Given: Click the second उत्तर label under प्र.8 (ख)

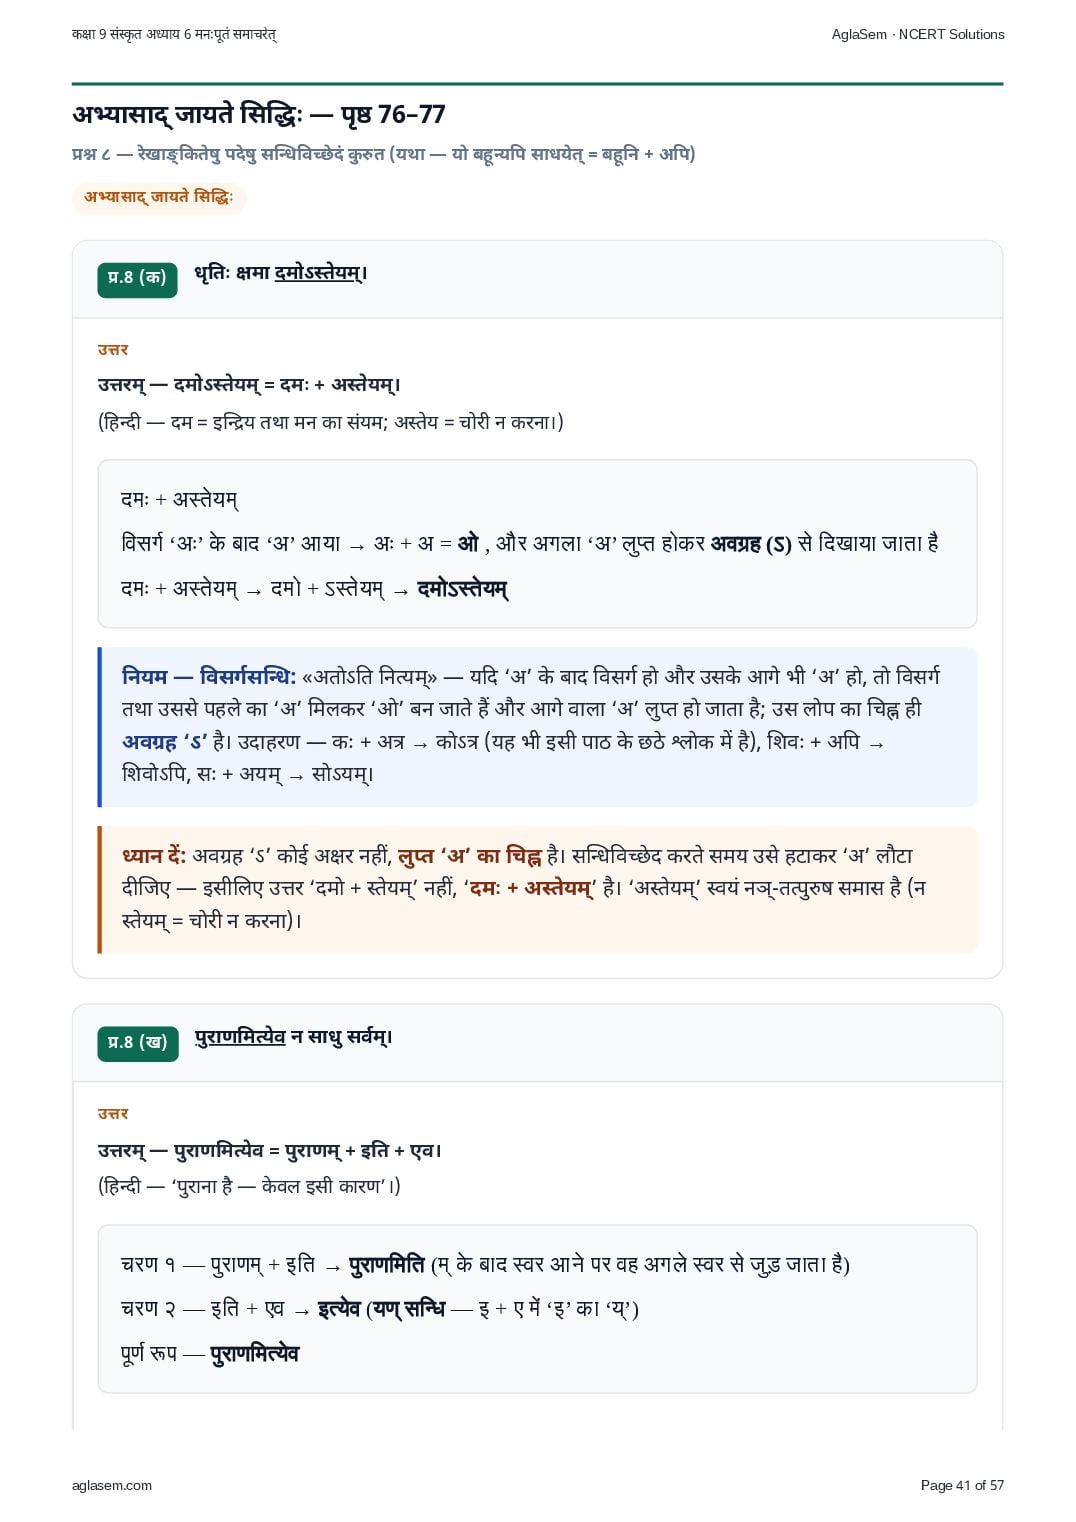Looking at the screenshot, I should (x=113, y=1114).
